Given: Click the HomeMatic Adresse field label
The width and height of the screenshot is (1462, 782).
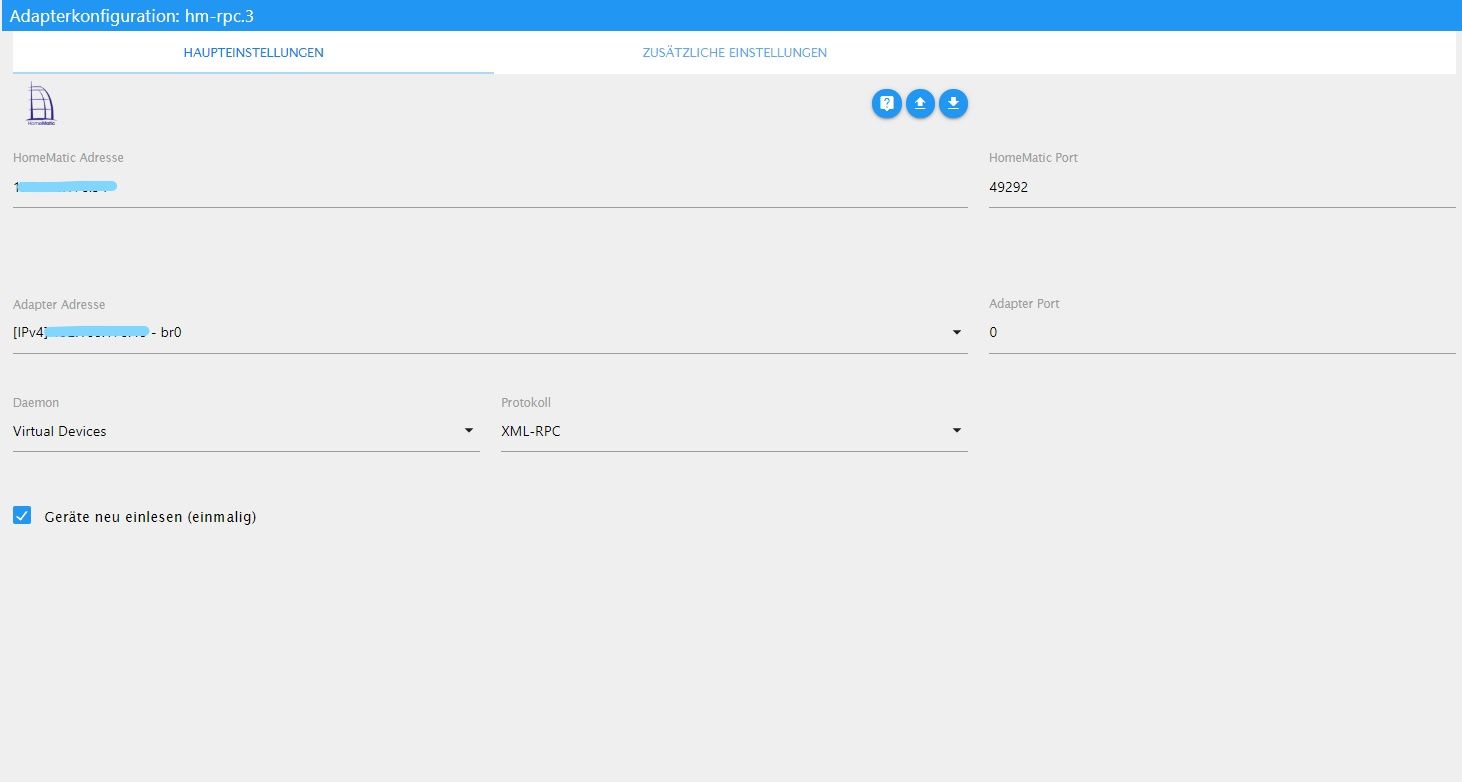Looking at the screenshot, I should pos(68,158).
